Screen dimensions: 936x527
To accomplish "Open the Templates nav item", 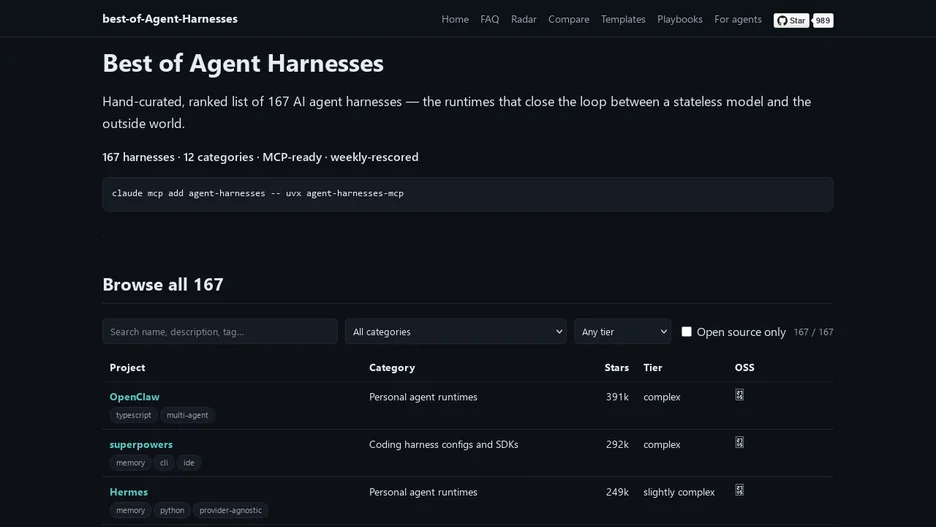I will click(623, 19).
